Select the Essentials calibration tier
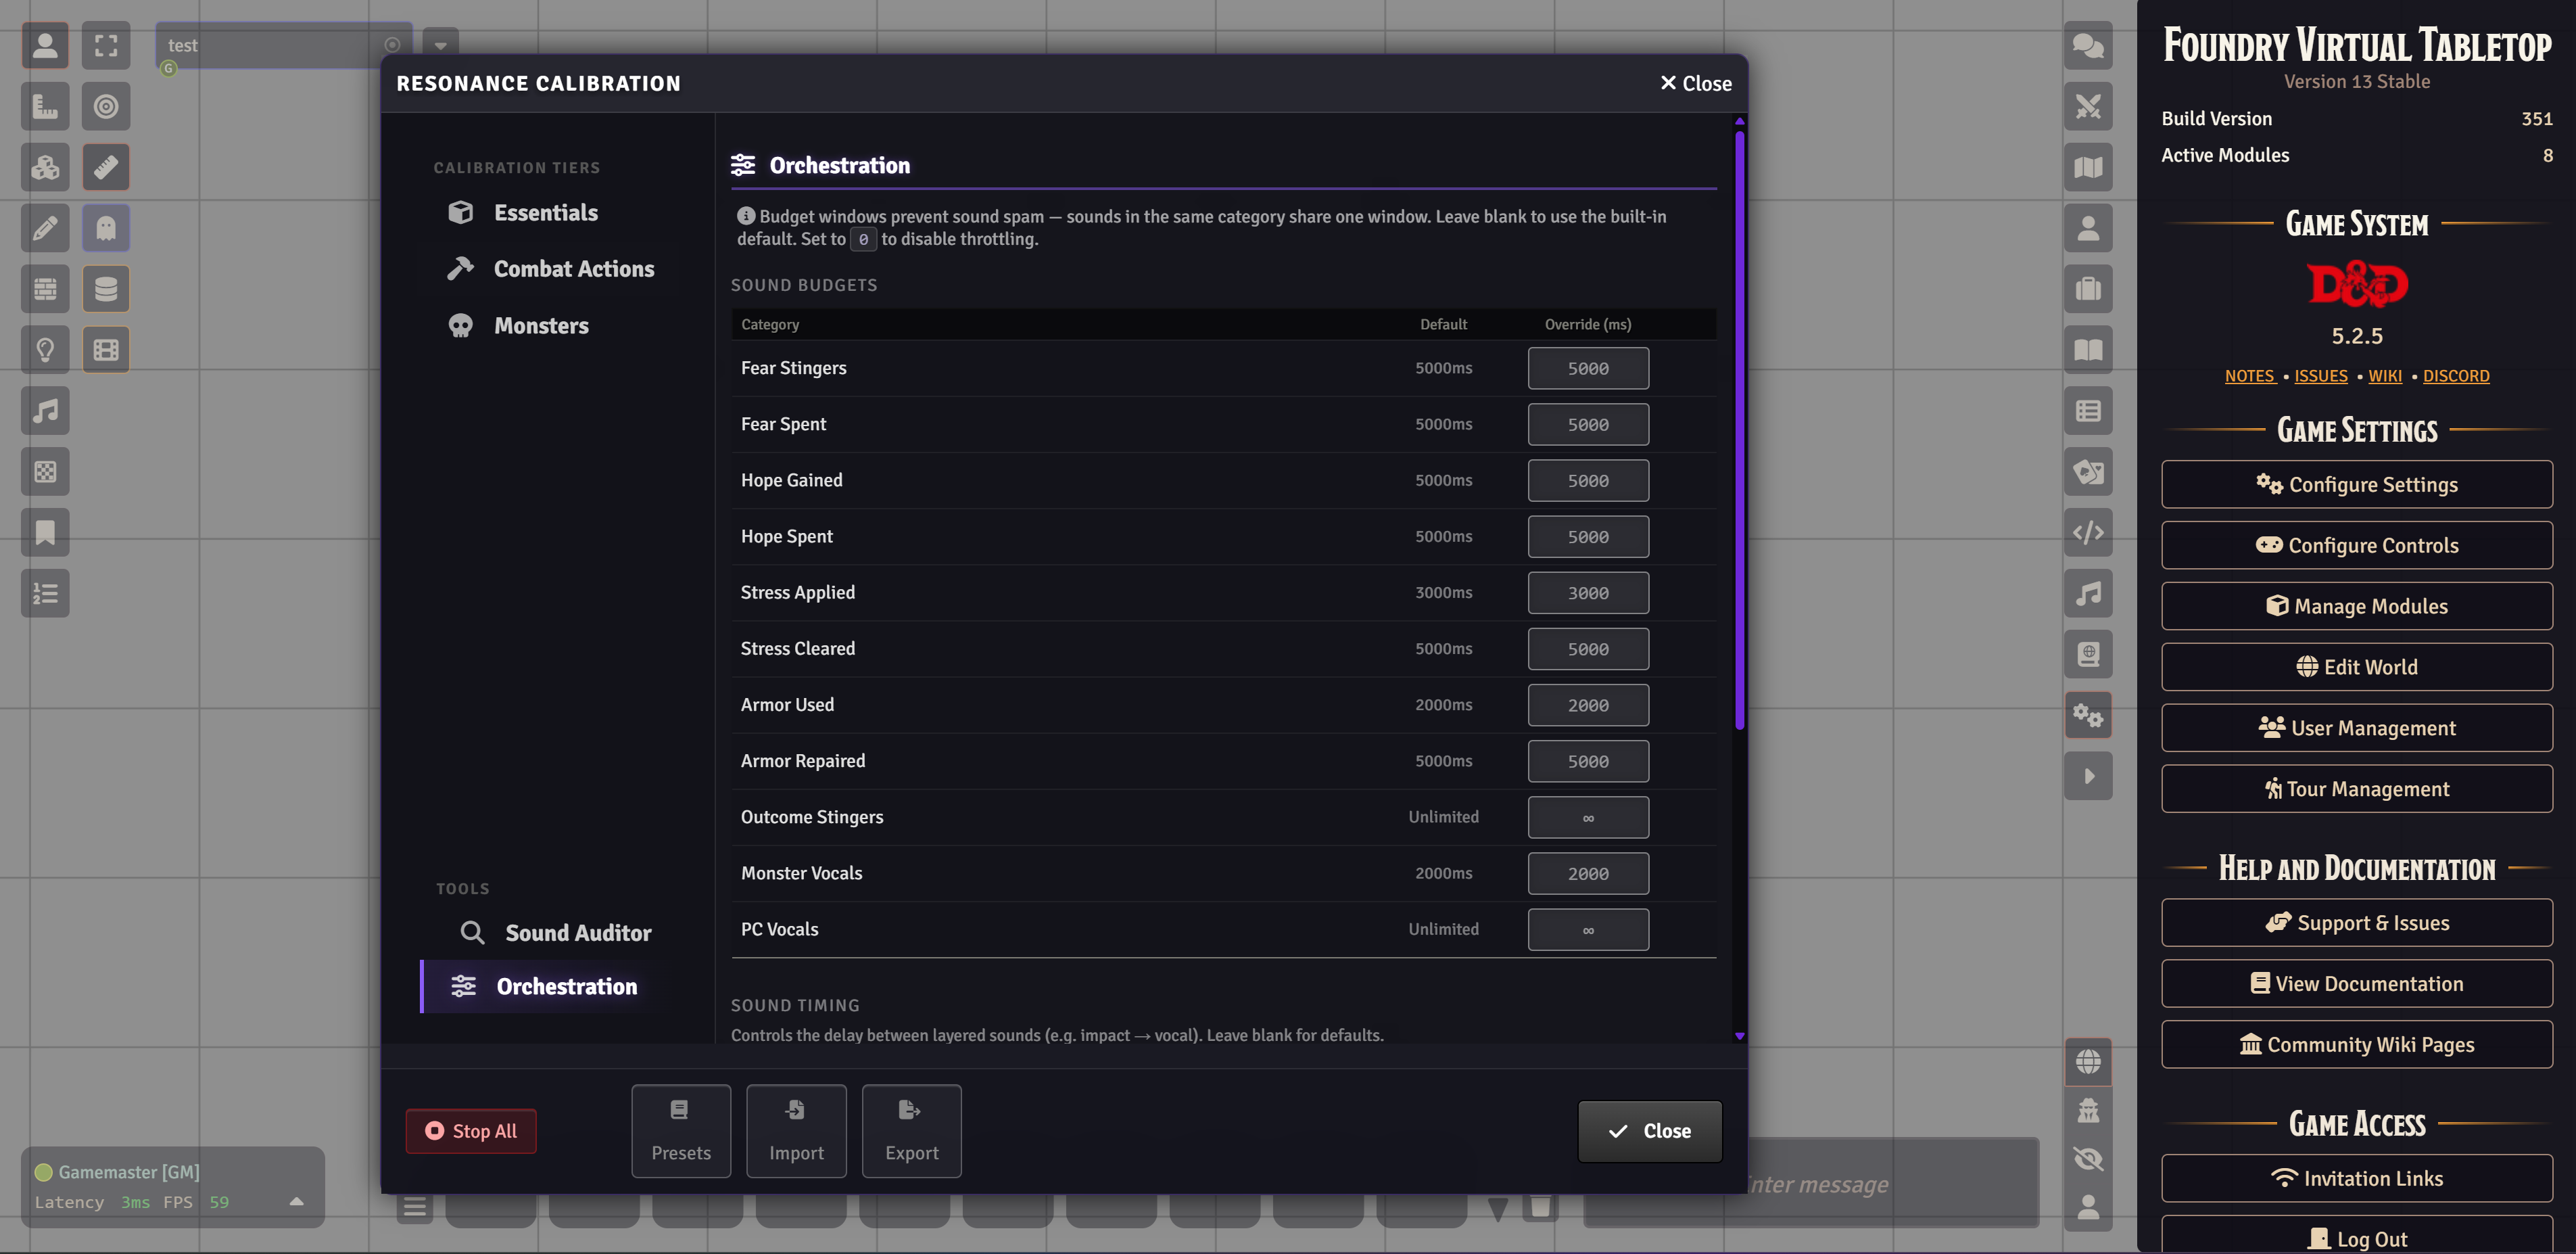The width and height of the screenshot is (2576, 1254). point(545,213)
